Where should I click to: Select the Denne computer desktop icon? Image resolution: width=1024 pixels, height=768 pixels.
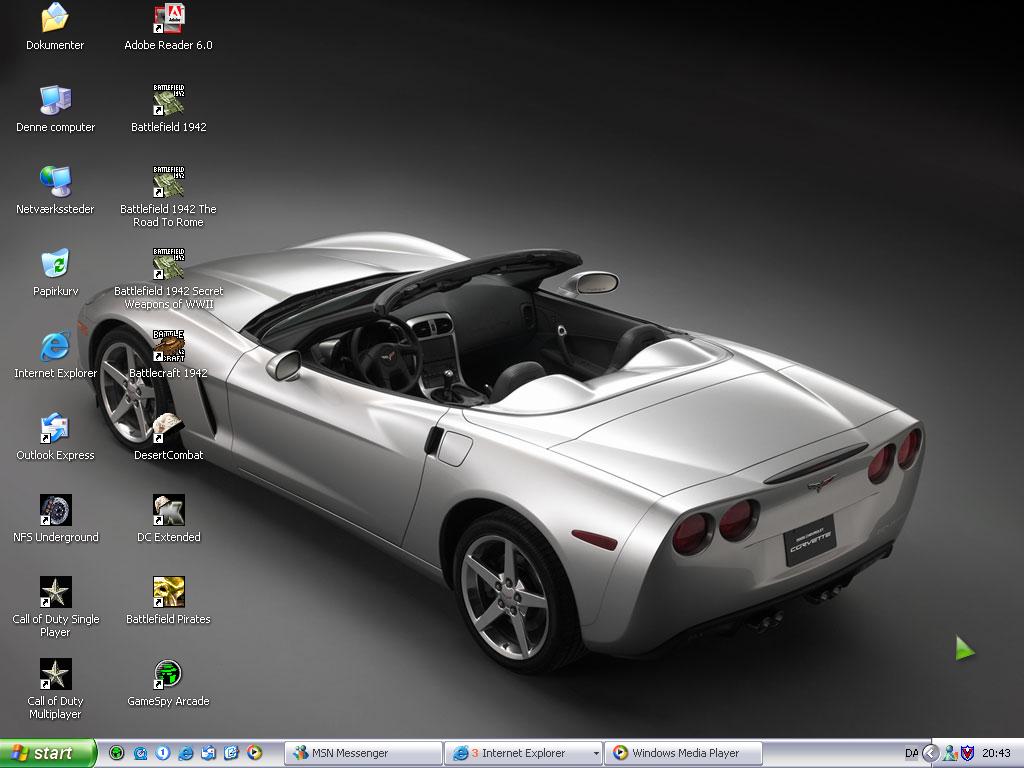click(55, 101)
